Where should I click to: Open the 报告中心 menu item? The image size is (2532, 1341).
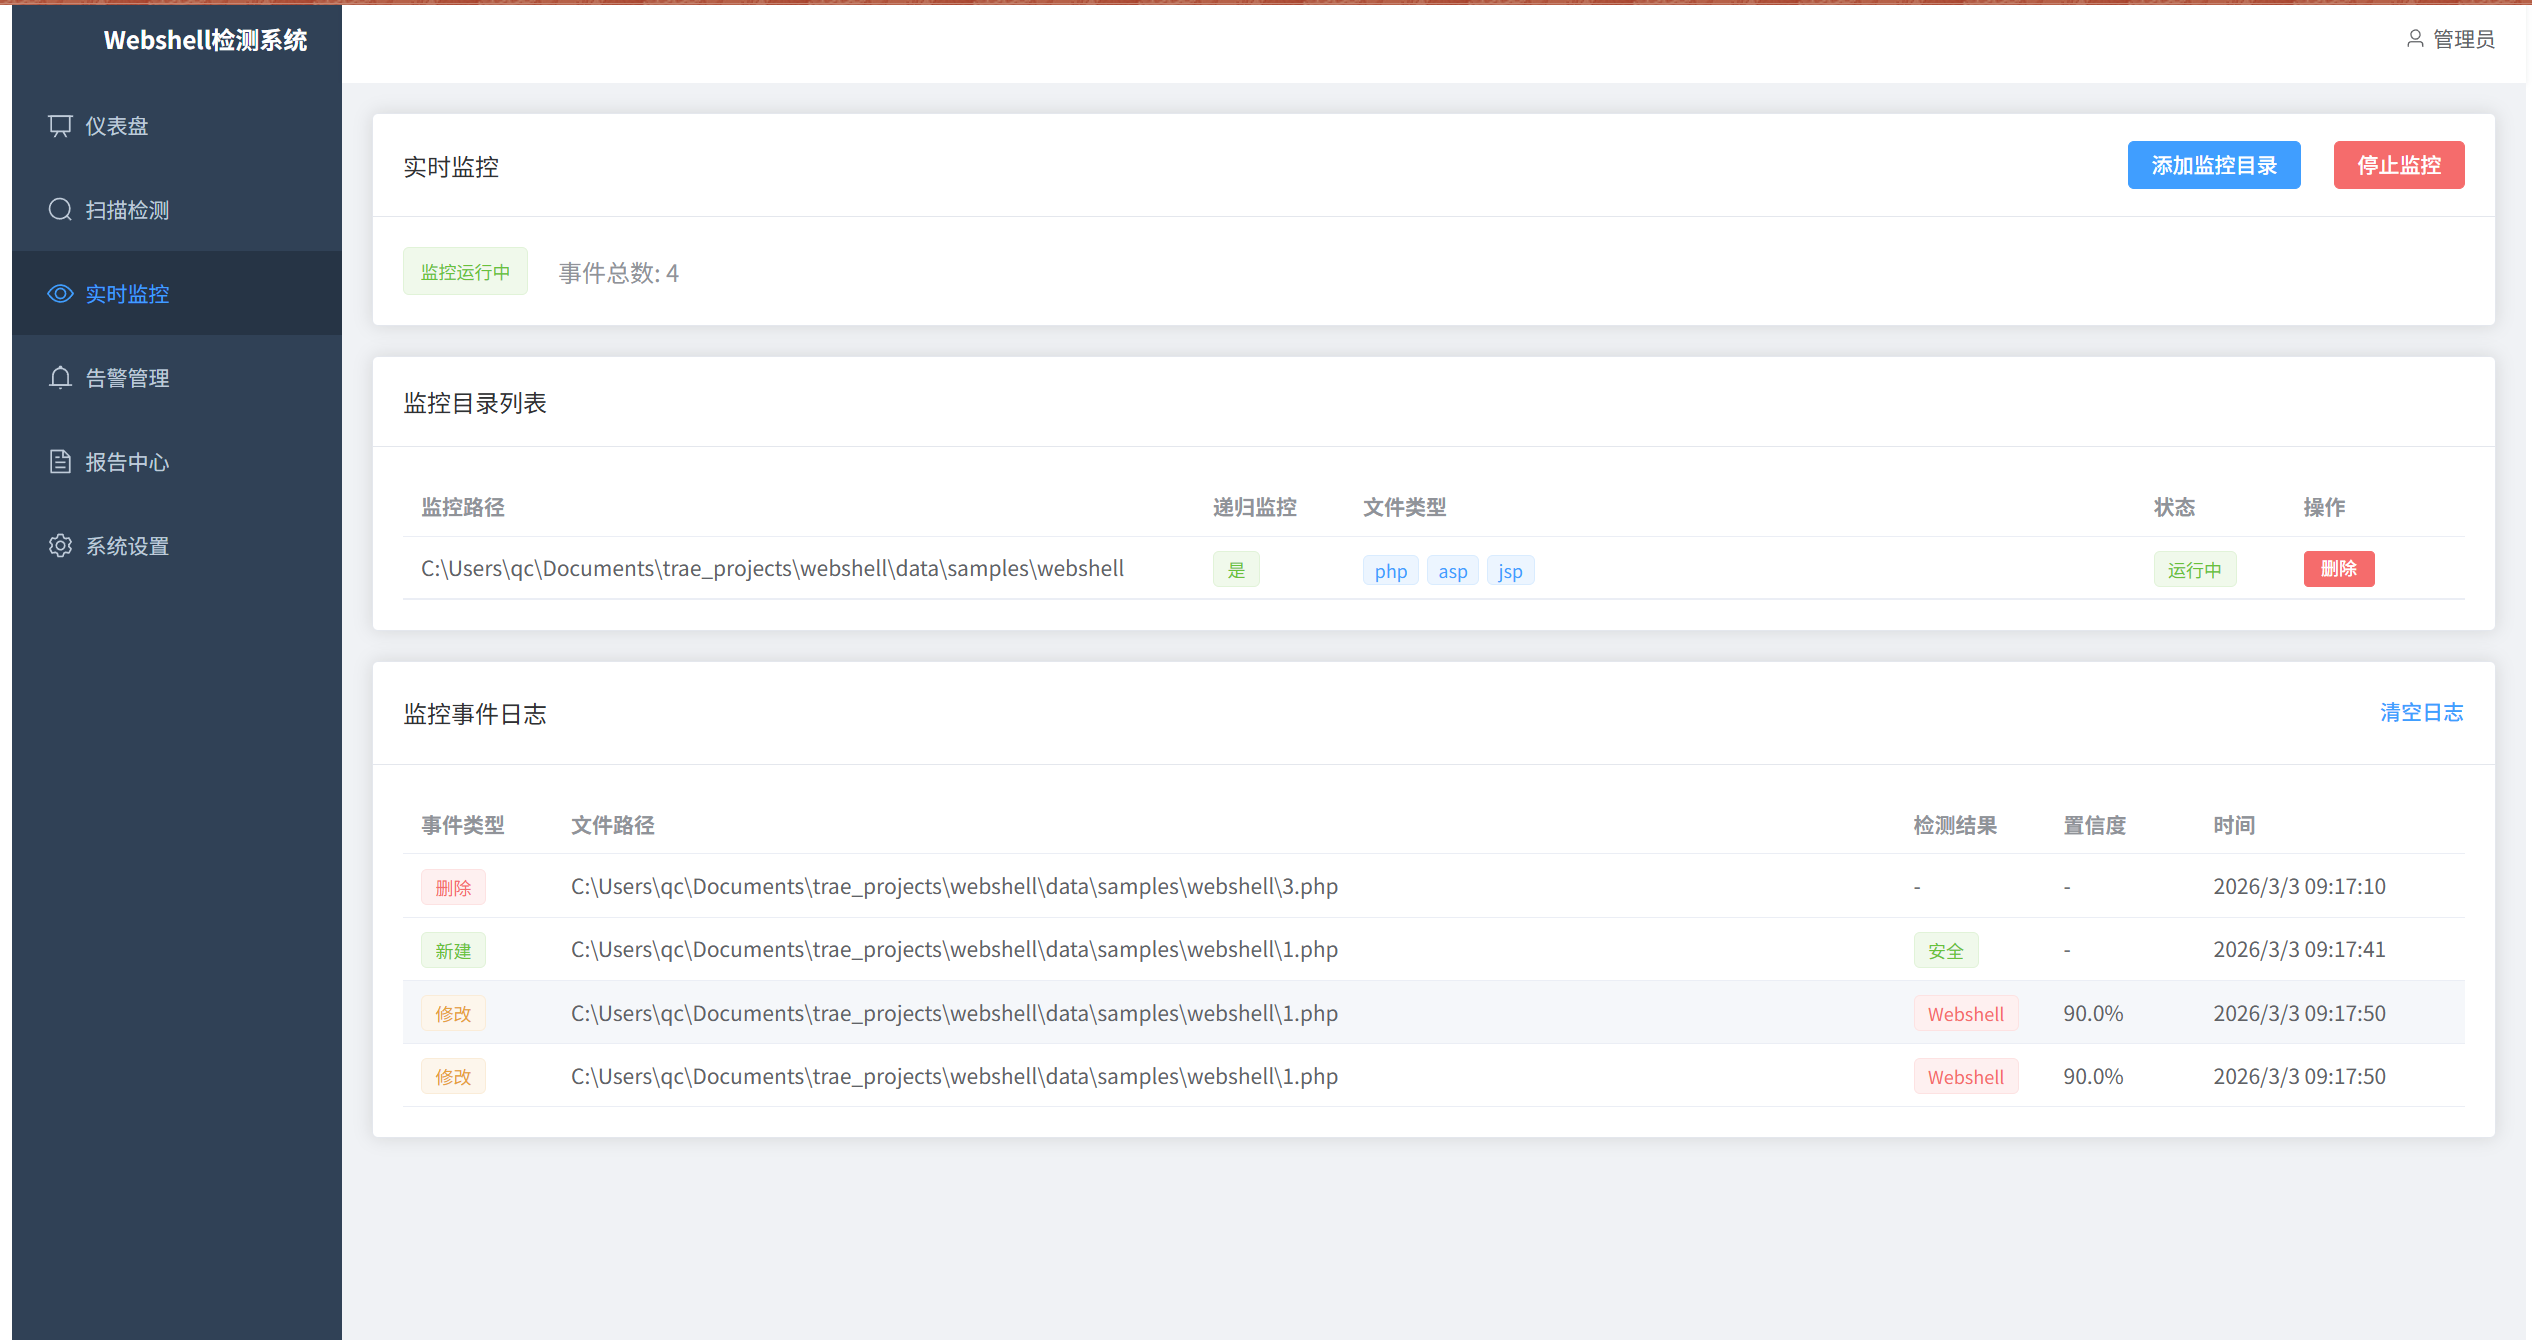pyautogui.click(x=127, y=462)
